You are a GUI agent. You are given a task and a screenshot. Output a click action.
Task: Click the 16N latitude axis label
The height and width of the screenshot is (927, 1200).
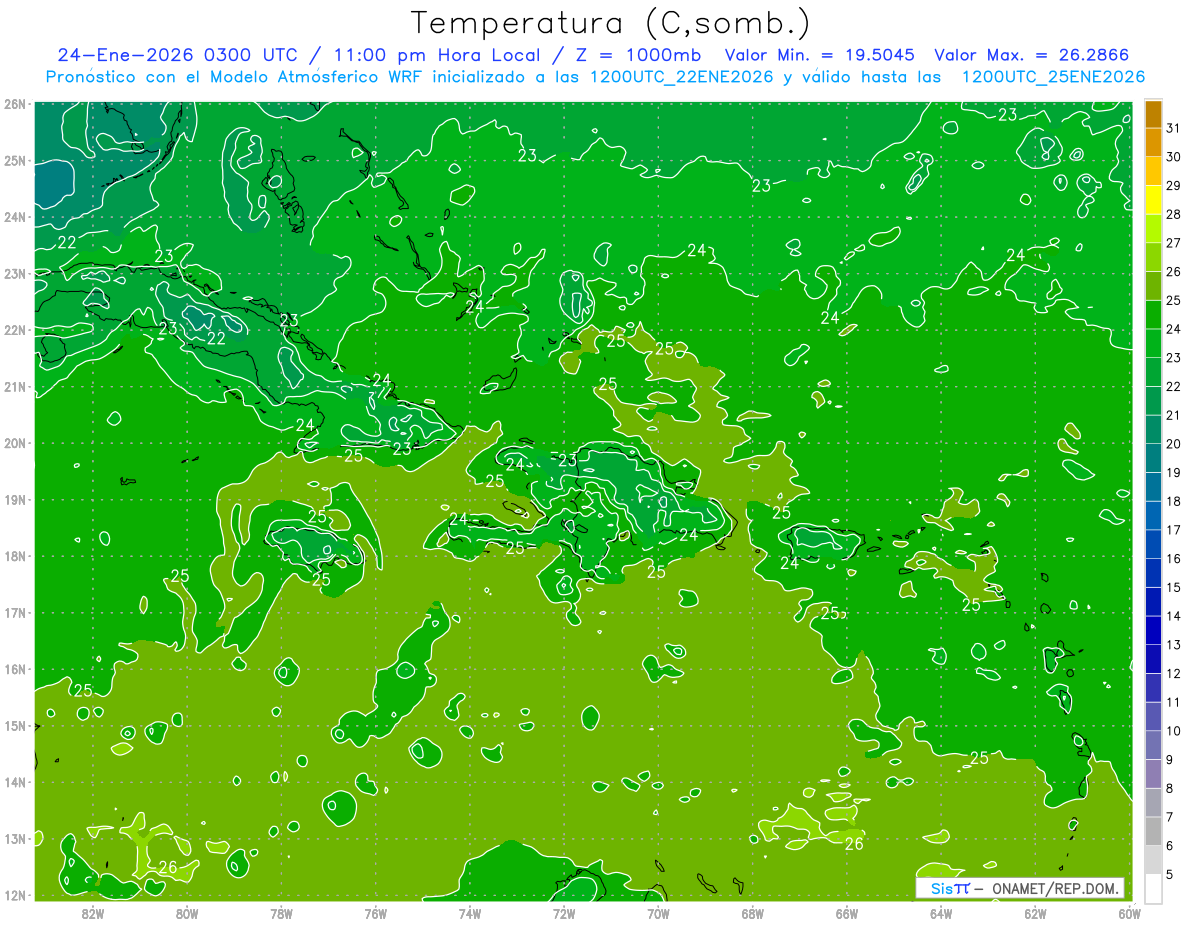pyautogui.click(x=15, y=669)
